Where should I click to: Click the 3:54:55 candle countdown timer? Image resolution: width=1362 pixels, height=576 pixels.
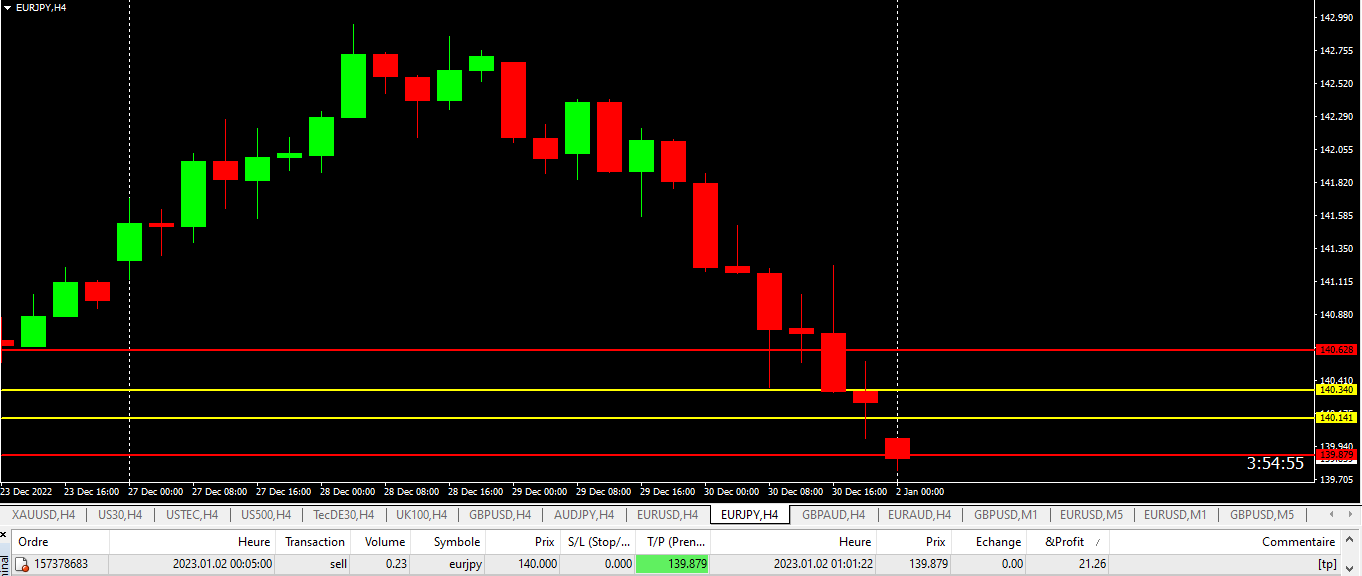1275,463
